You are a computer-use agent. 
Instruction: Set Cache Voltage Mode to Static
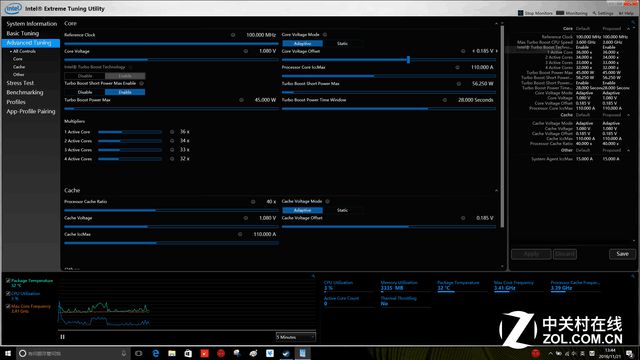pos(342,210)
